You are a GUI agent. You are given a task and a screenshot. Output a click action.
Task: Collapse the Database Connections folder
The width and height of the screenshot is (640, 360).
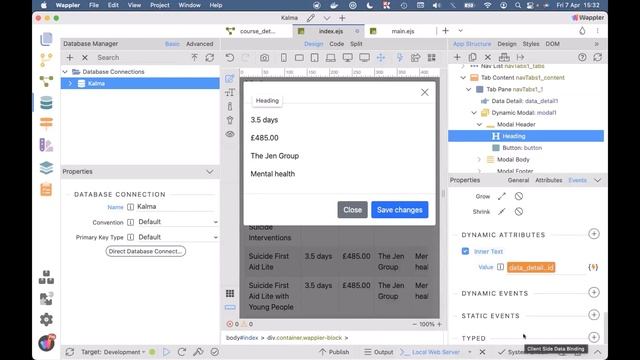click(x=65, y=71)
